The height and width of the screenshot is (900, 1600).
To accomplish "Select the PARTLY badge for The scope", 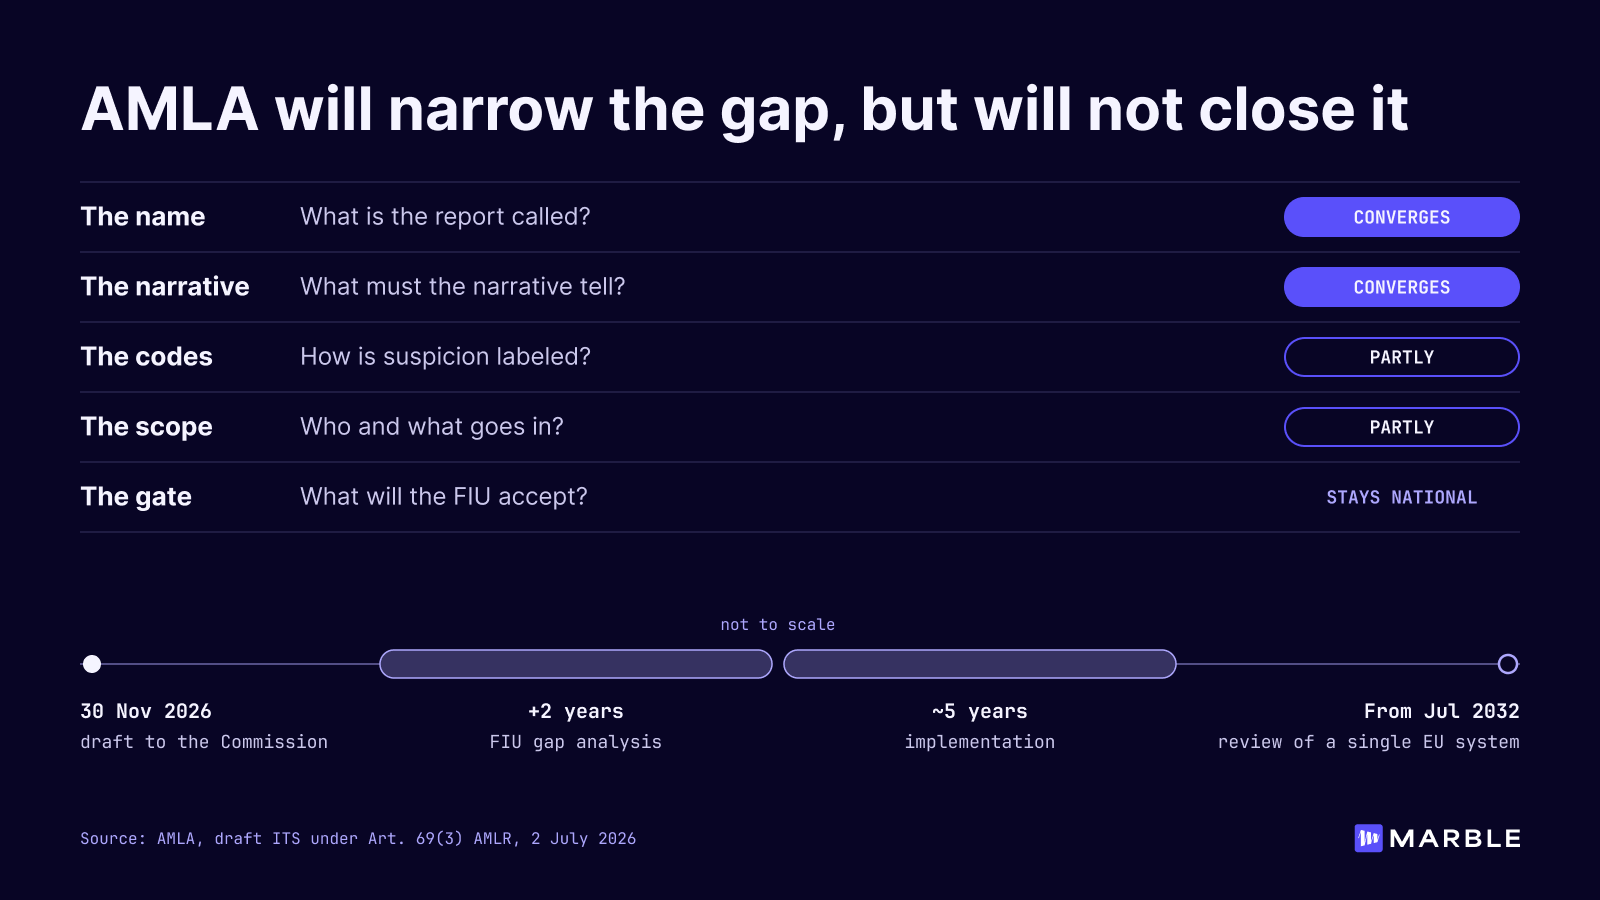I will click(1402, 427).
